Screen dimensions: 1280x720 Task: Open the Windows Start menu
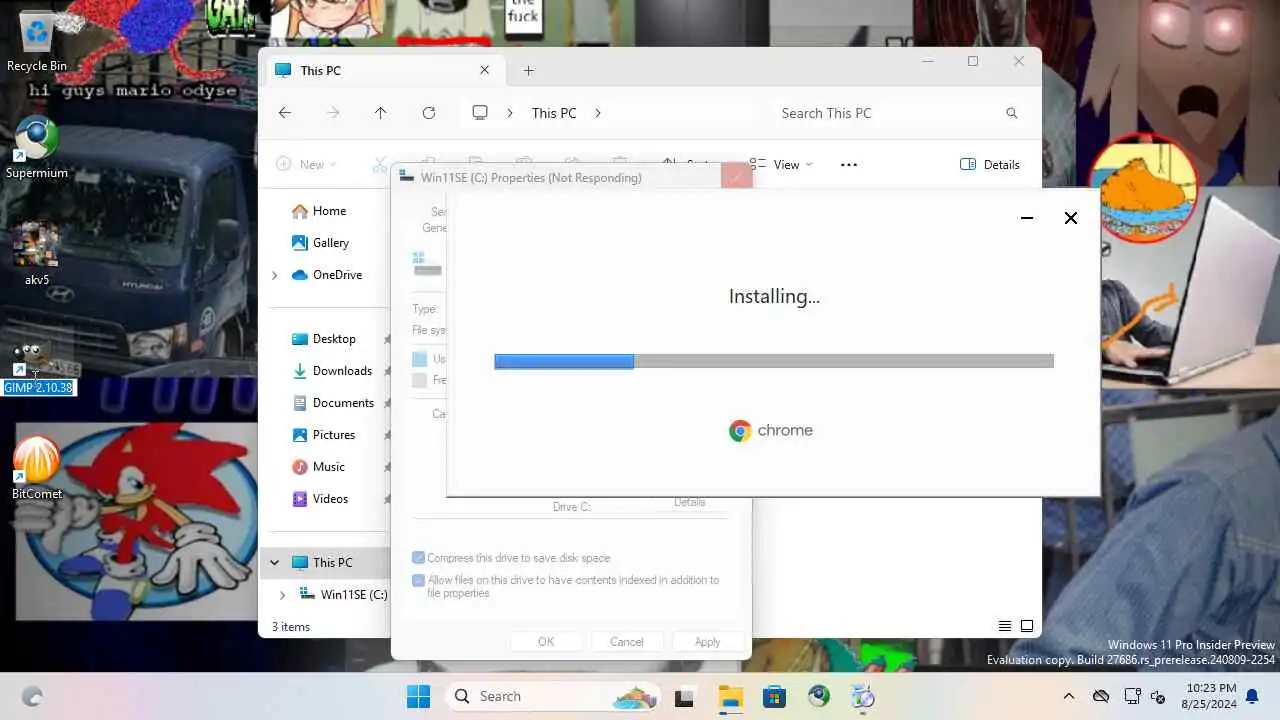[419, 696]
